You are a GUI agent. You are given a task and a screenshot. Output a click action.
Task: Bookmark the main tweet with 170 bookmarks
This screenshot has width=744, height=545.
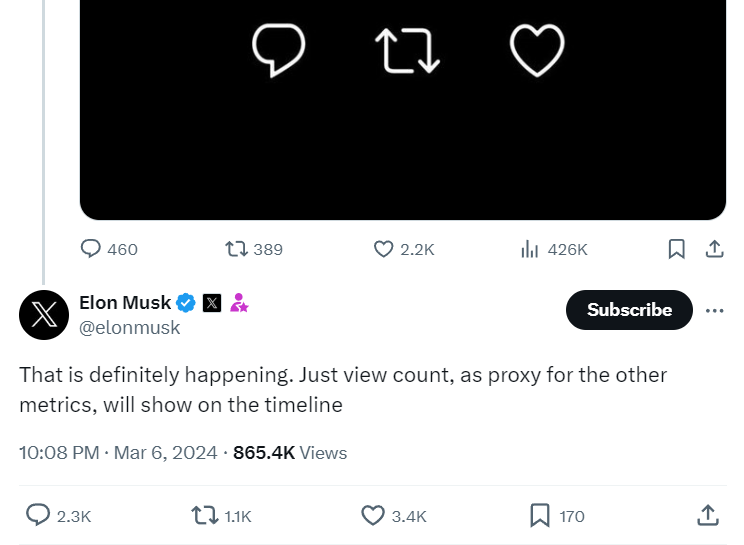coord(539,515)
